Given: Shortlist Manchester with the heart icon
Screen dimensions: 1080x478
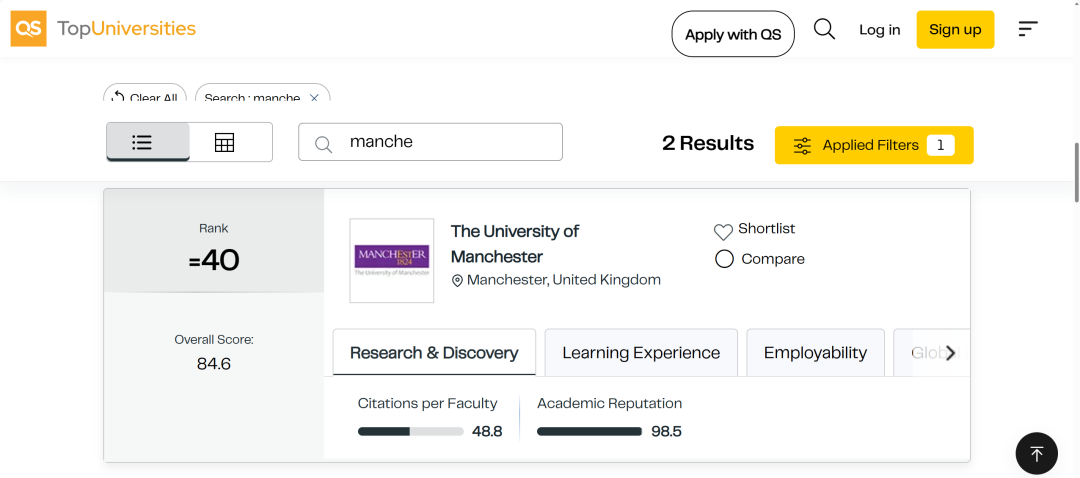Looking at the screenshot, I should (x=723, y=231).
